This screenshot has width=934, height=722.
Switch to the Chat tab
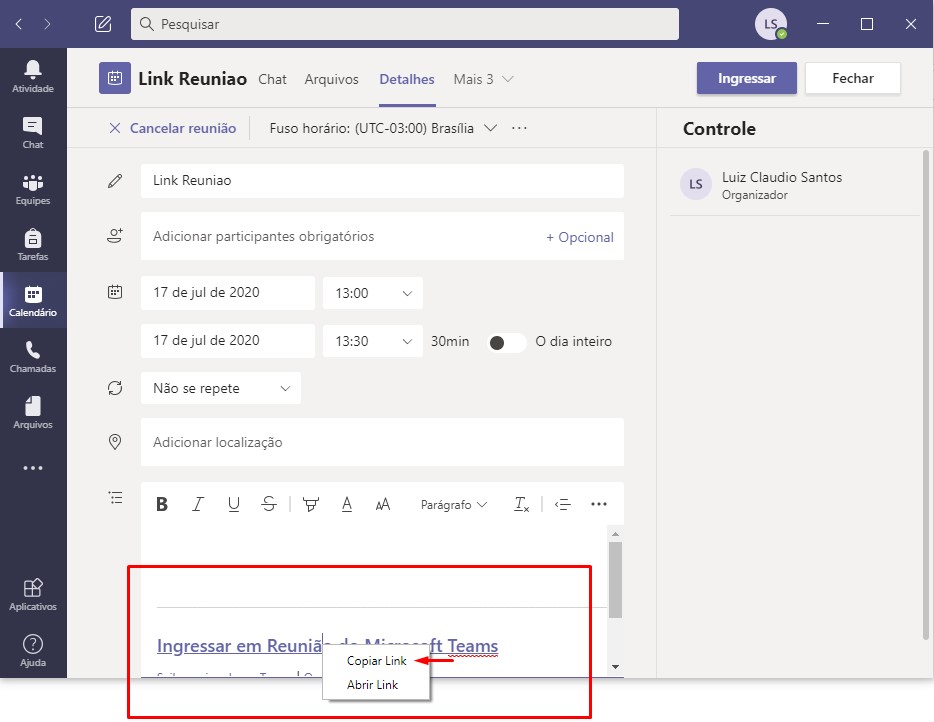click(x=272, y=79)
